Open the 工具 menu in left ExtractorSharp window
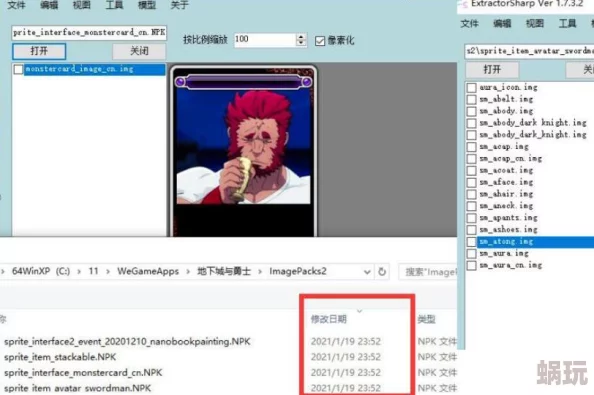Screen dimensions: 594x395 click(x=114, y=5)
